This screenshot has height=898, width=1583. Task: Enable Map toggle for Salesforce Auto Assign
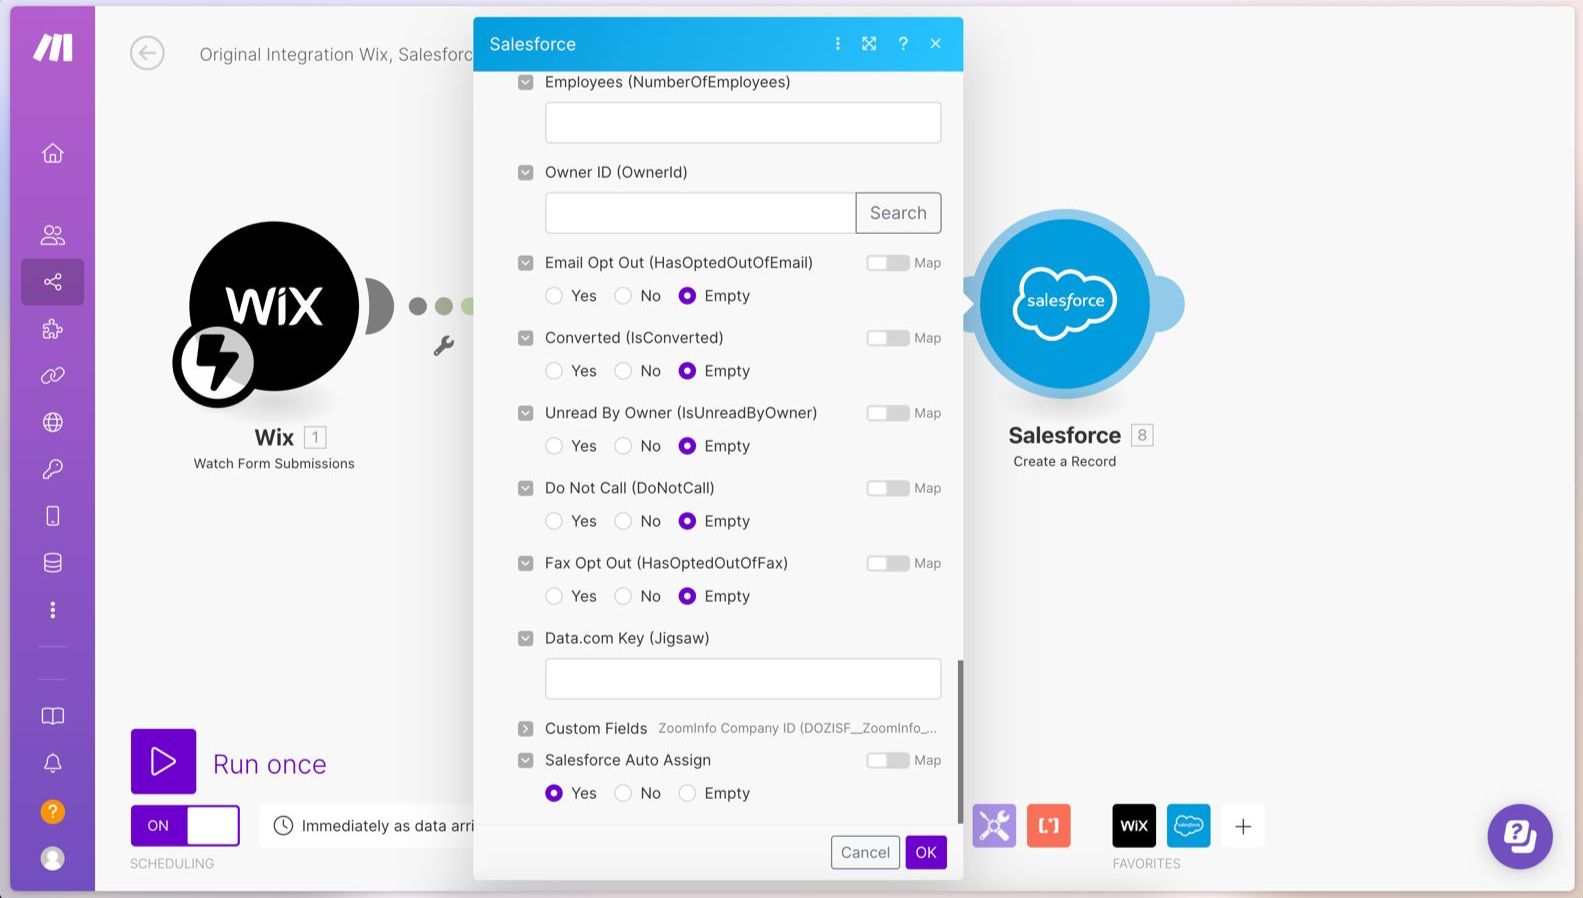888,760
